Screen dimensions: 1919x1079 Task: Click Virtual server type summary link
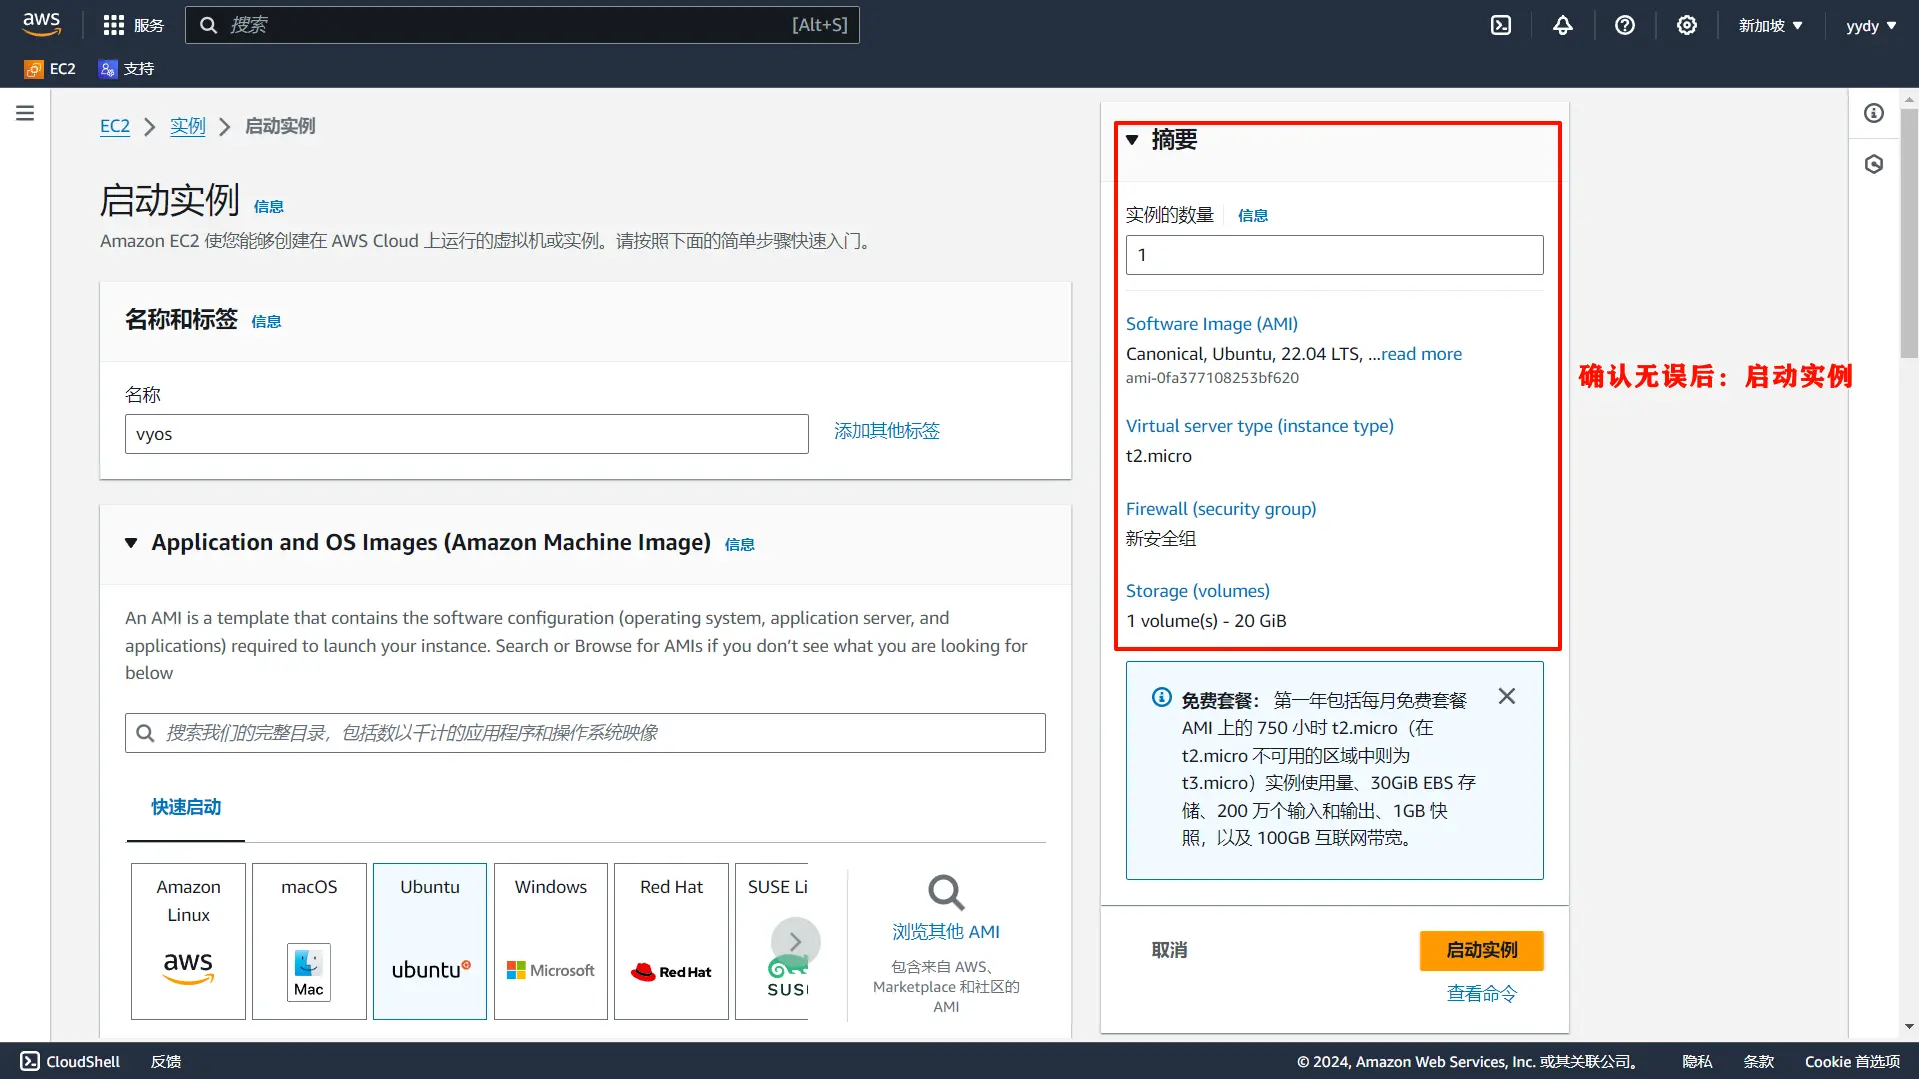pyautogui.click(x=1260, y=426)
